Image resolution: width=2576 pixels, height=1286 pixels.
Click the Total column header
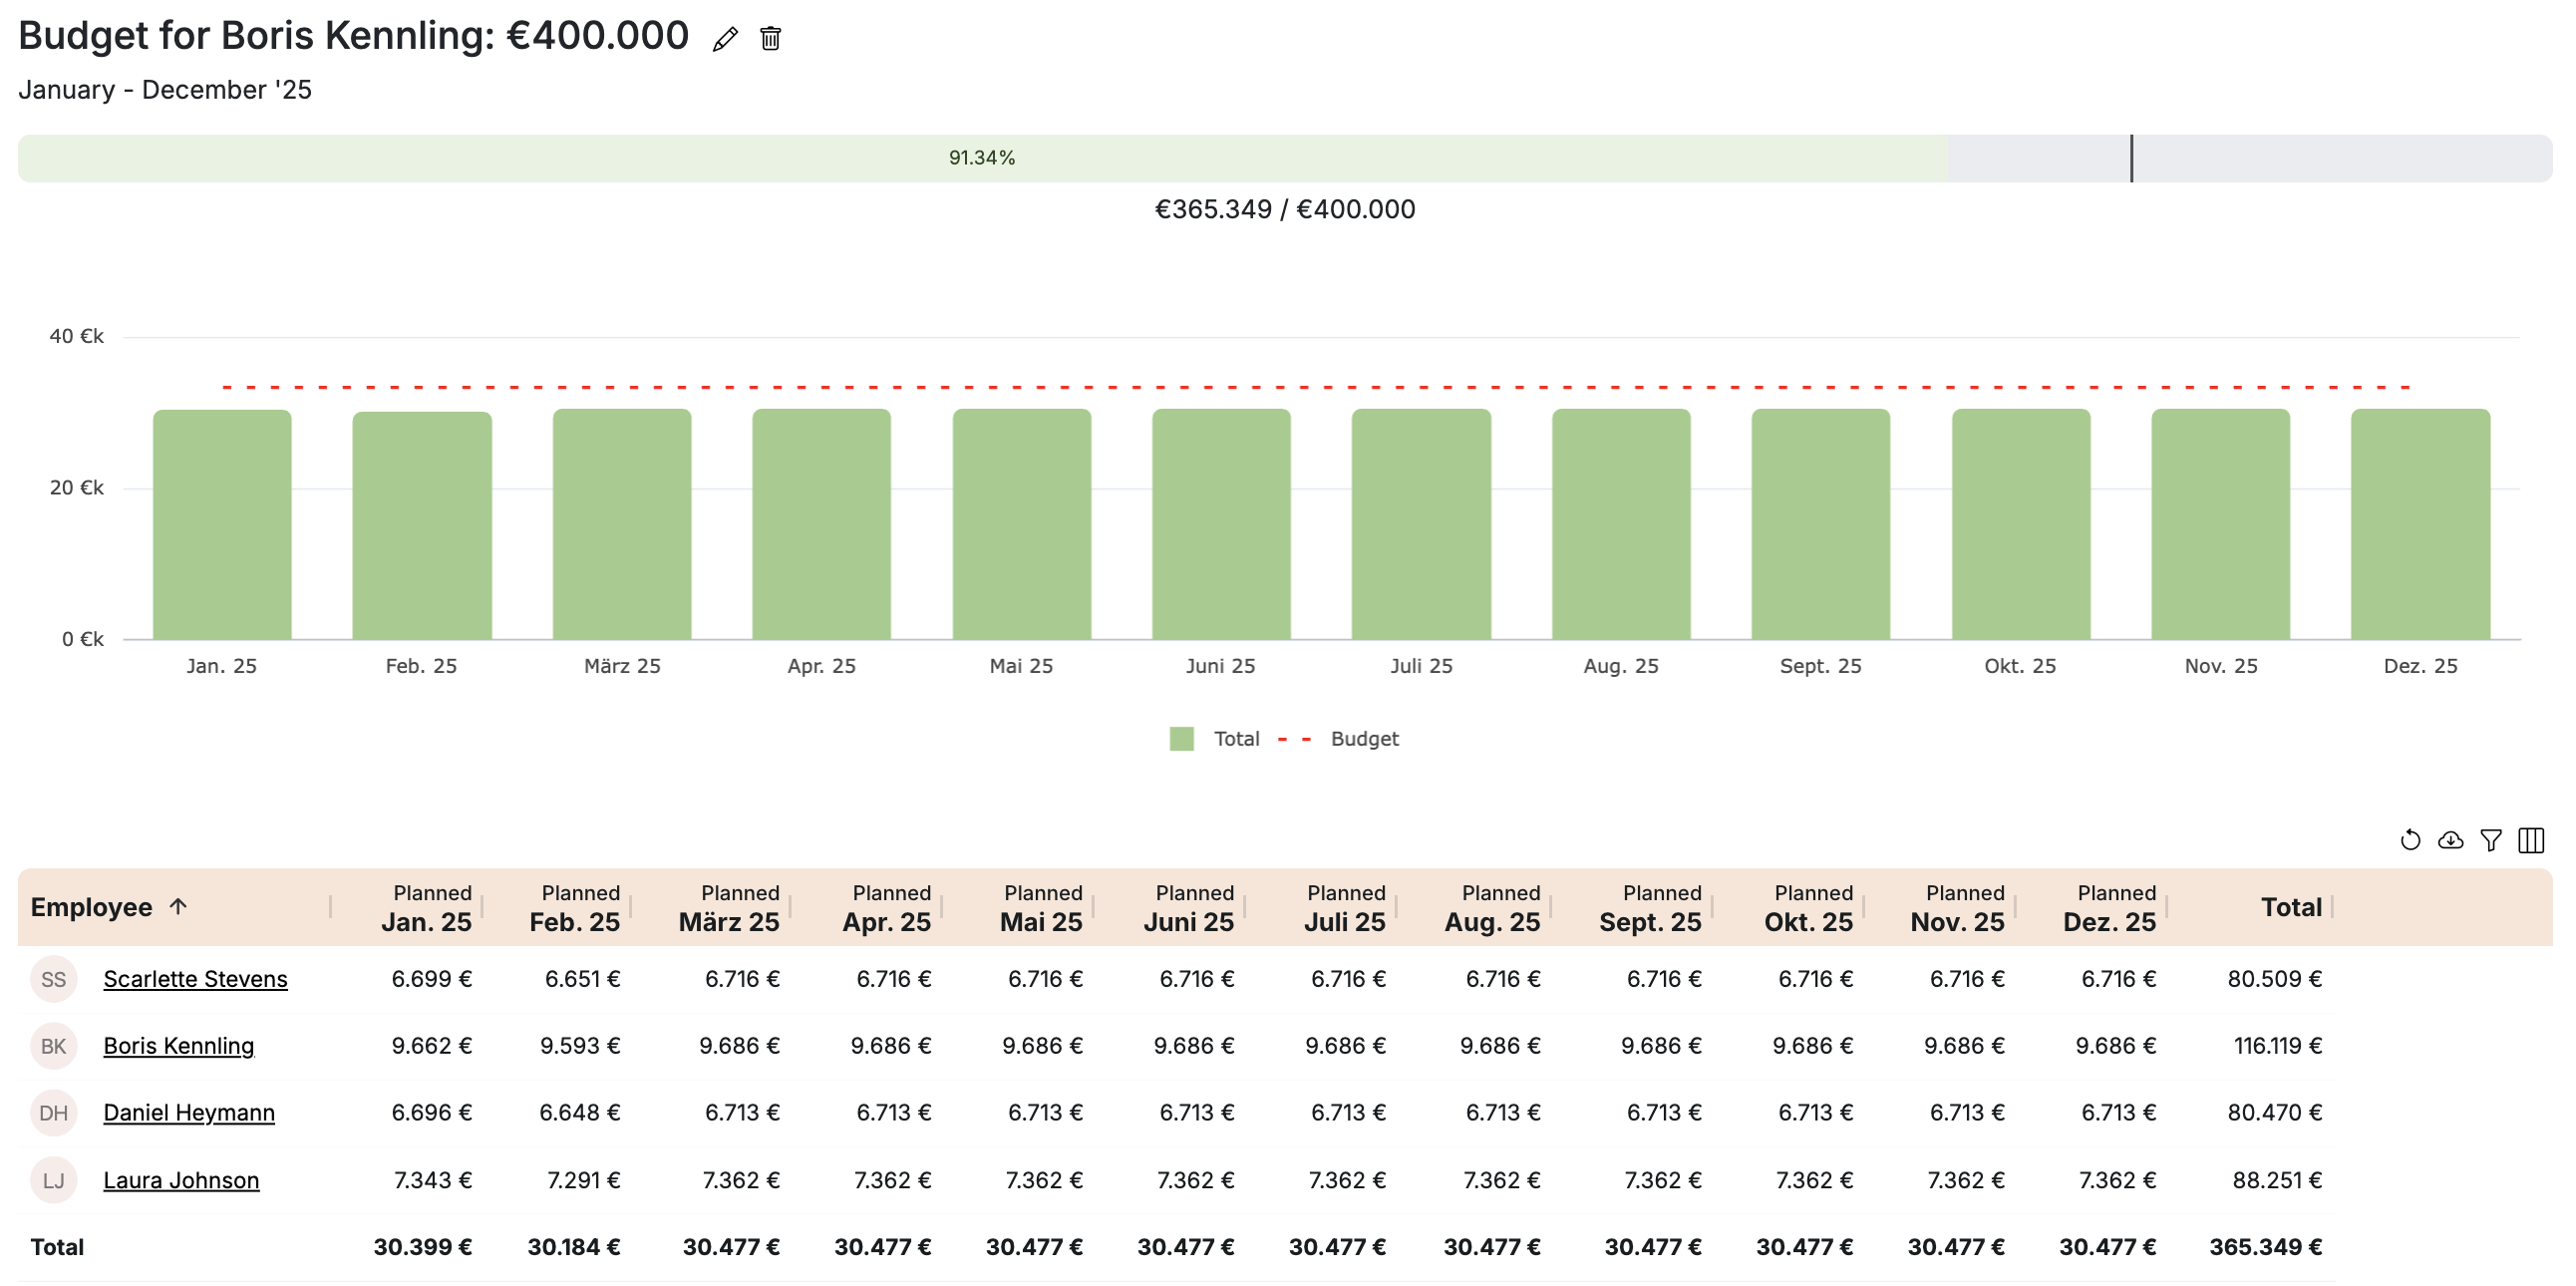coord(2290,908)
